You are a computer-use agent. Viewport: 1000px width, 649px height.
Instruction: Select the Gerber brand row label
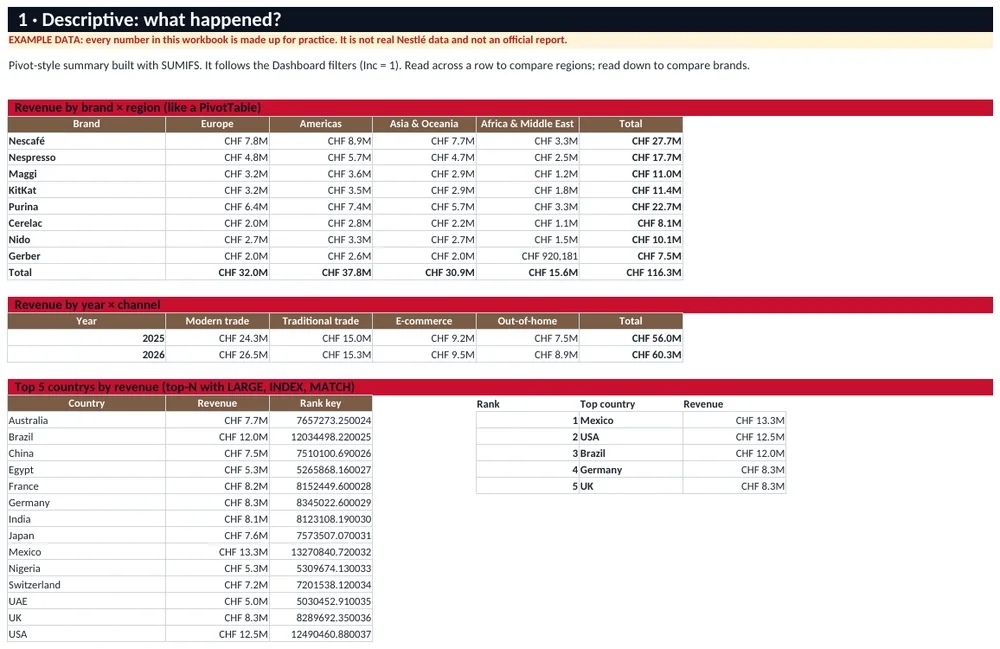click(x=86, y=256)
